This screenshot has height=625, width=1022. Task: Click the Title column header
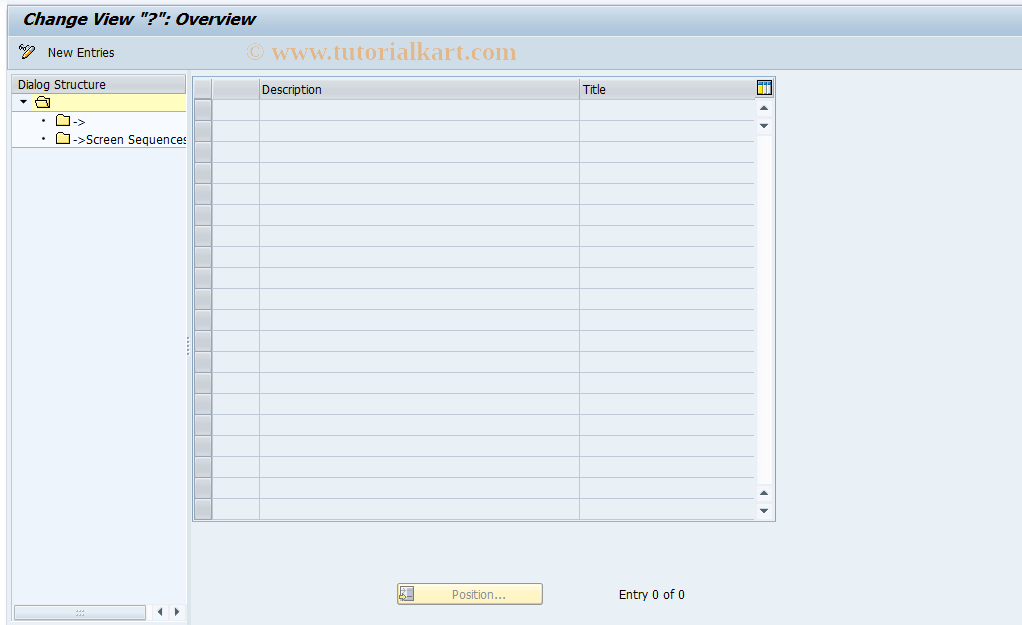(x=667, y=89)
